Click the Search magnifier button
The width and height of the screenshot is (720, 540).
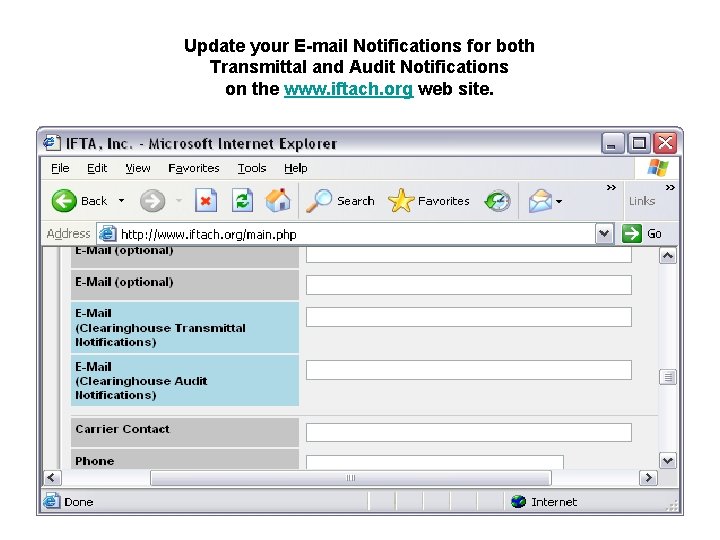pos(340,201)
